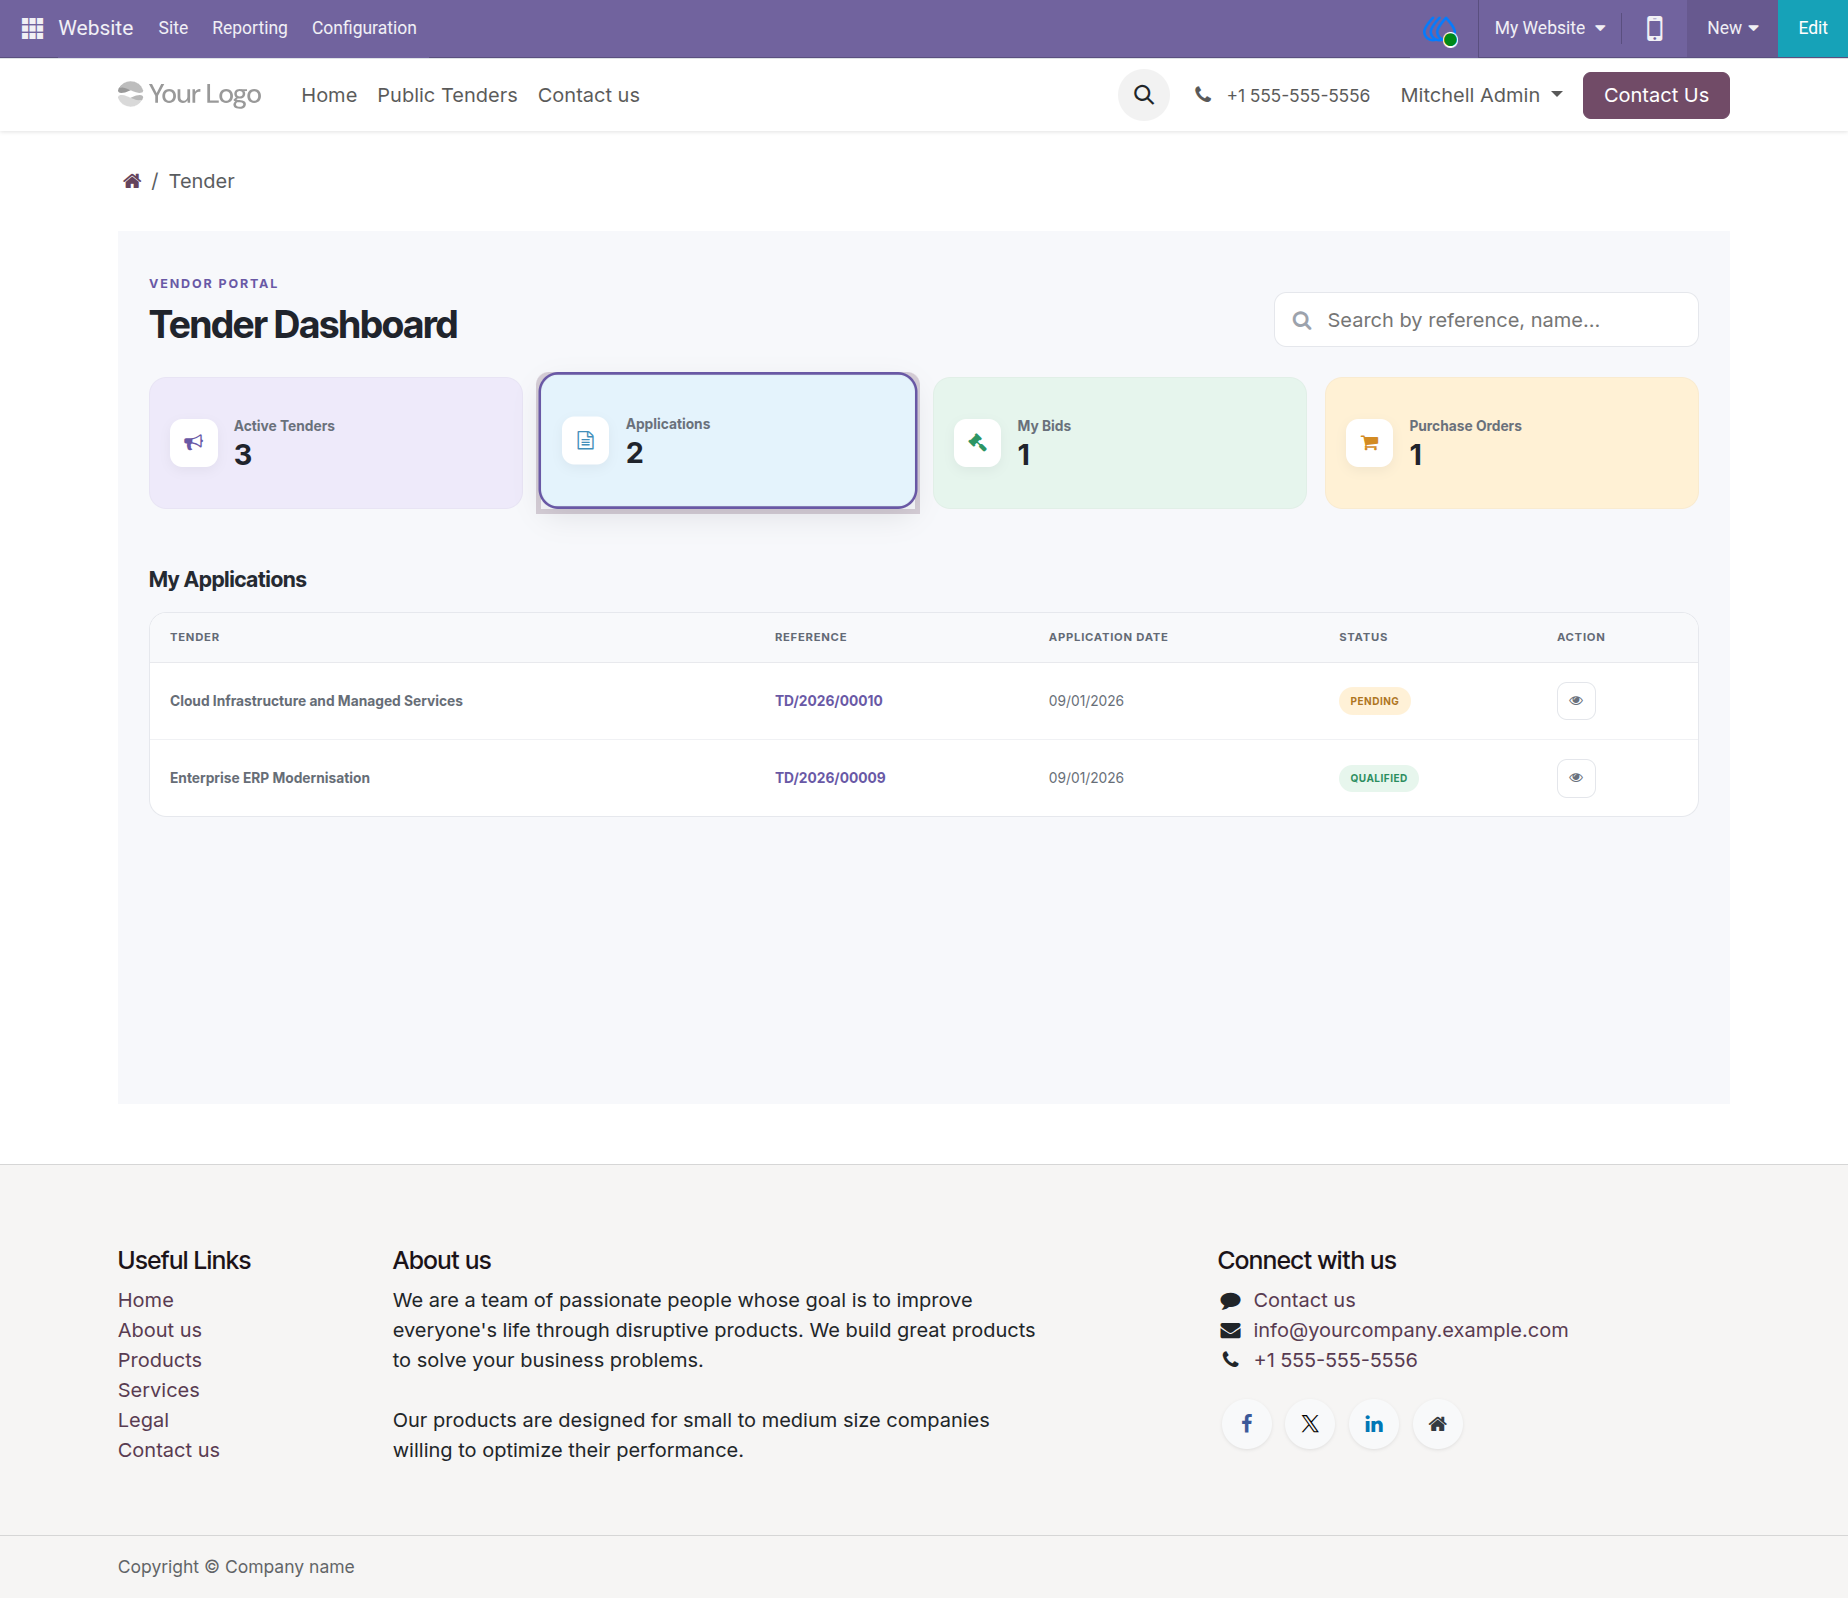Click info@yourcompany.example.com email link
The image size is (1848, 1599).
coord(1411,1330)
